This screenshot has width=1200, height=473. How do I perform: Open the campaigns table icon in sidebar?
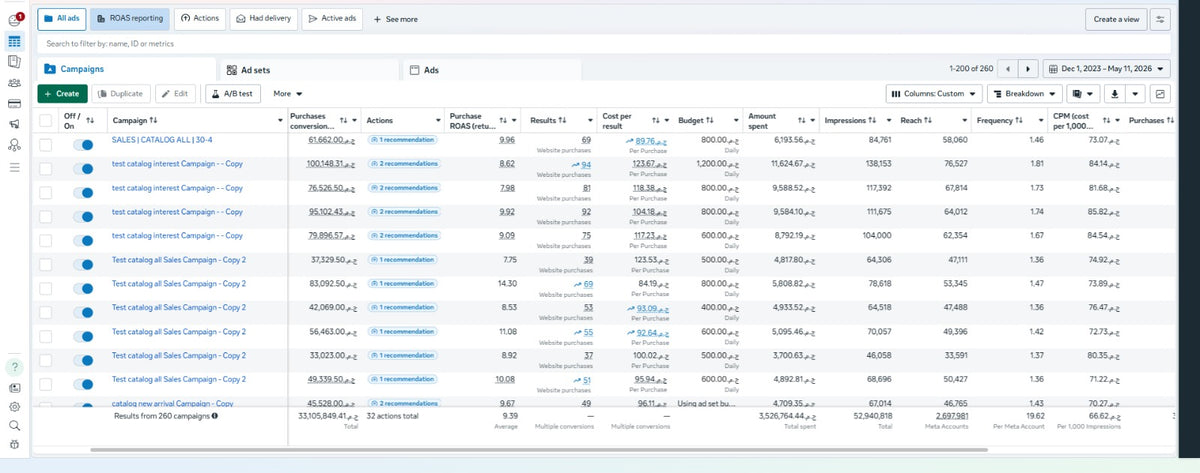14,42
